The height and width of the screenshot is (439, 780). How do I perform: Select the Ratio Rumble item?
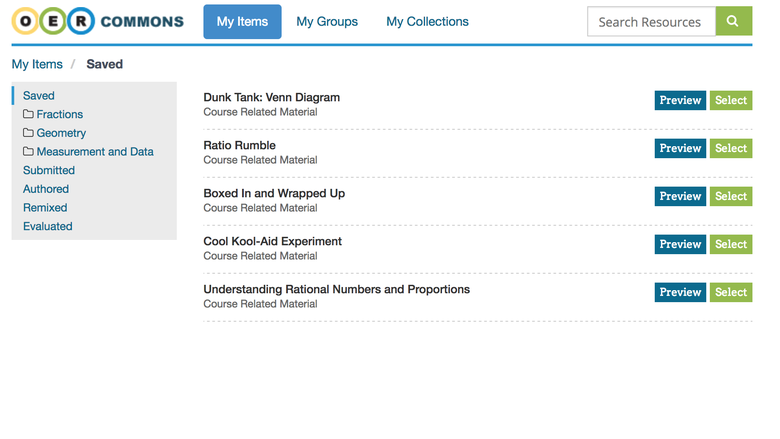pyautogui.click(x=731, y=148)
